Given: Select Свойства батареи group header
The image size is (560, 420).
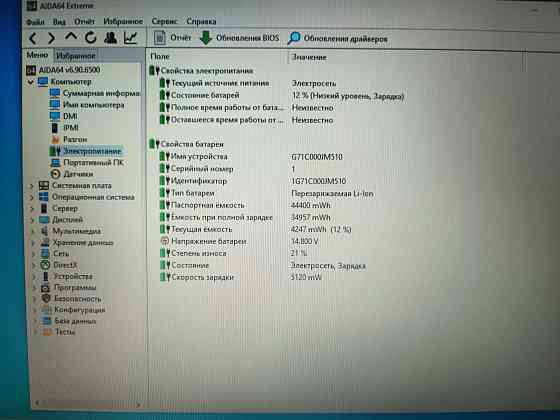Looking at the screenshot, I should tap(187, 144).
